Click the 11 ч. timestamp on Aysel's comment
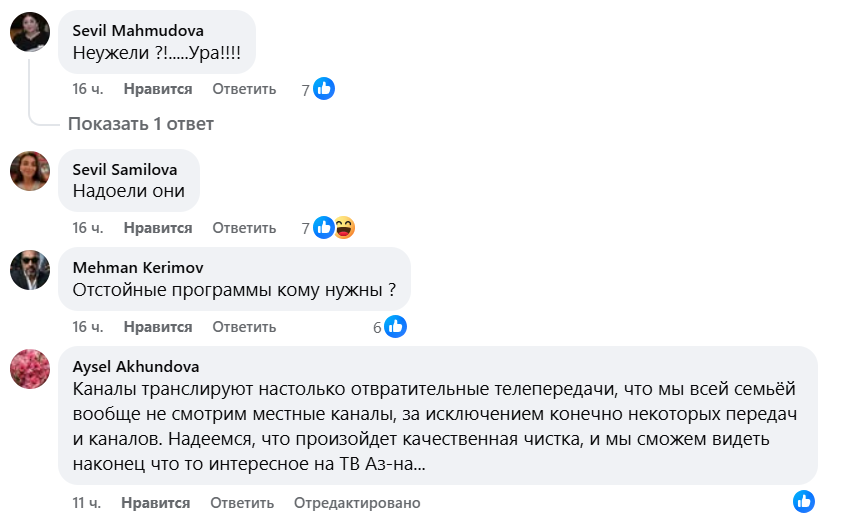Image resolution: width=867 pixels, height=523 pixels. 87,503
